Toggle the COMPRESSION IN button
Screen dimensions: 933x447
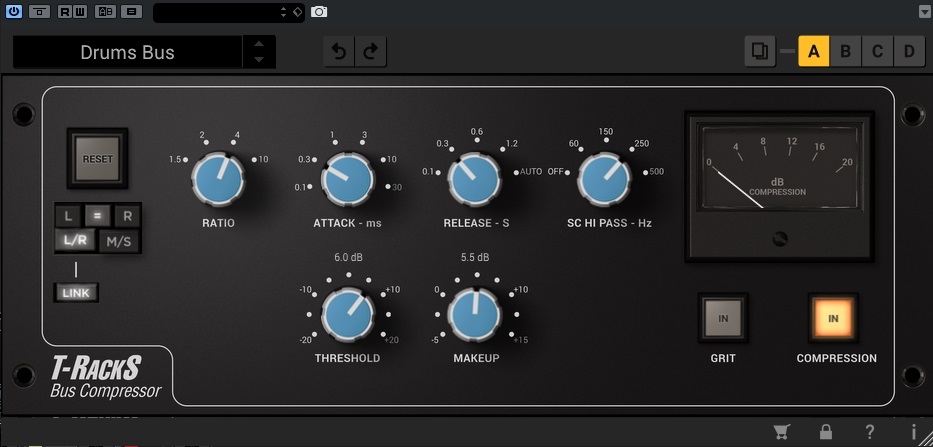click(833, 318)
